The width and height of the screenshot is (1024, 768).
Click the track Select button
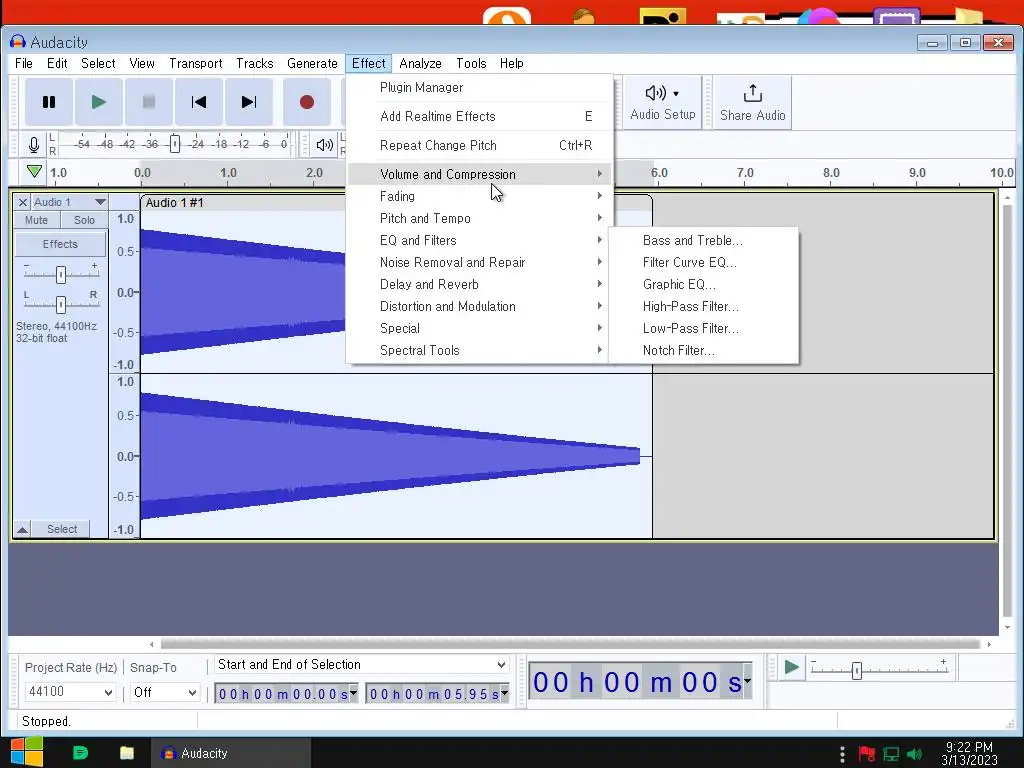coord(61,529)
